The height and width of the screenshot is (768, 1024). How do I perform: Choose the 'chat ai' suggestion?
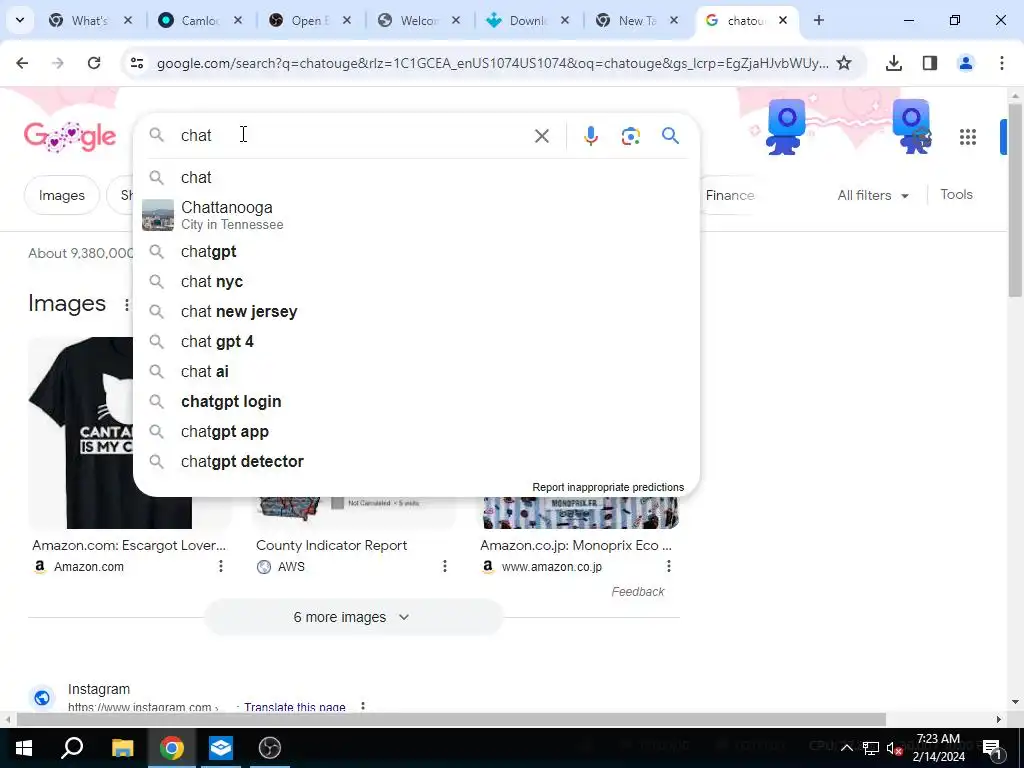(x=416, y=372)
